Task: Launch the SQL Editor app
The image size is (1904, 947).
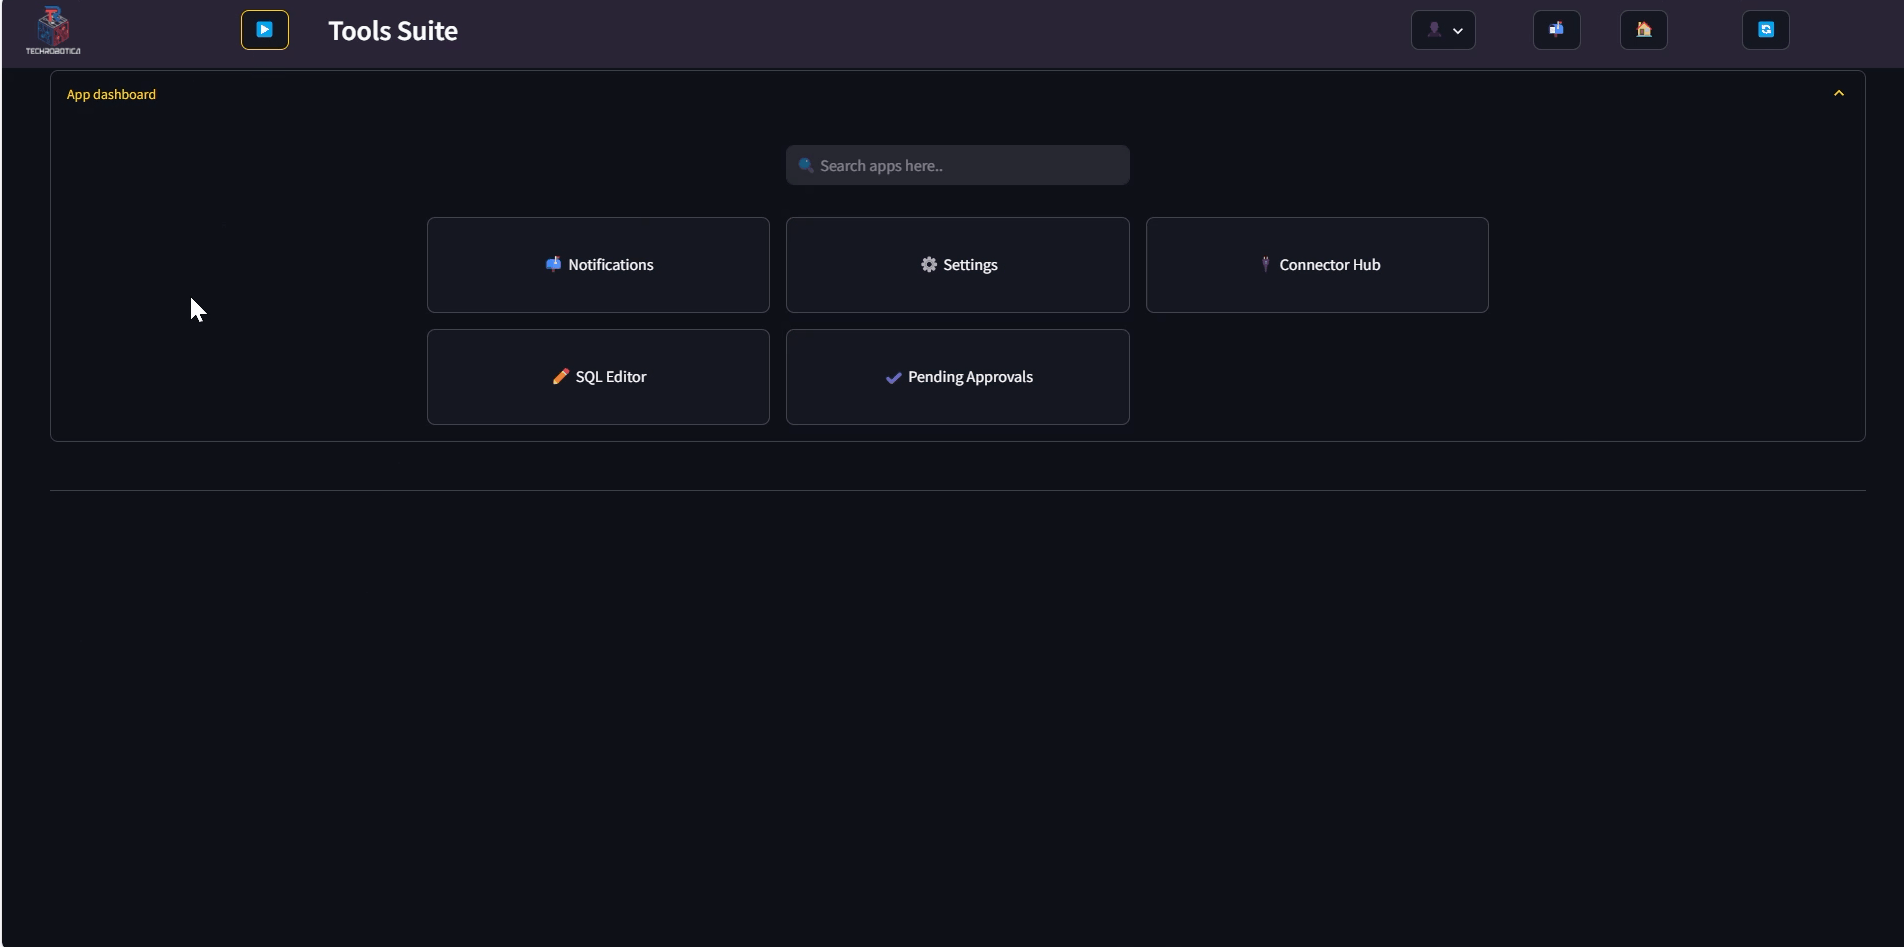Action: 598,377
